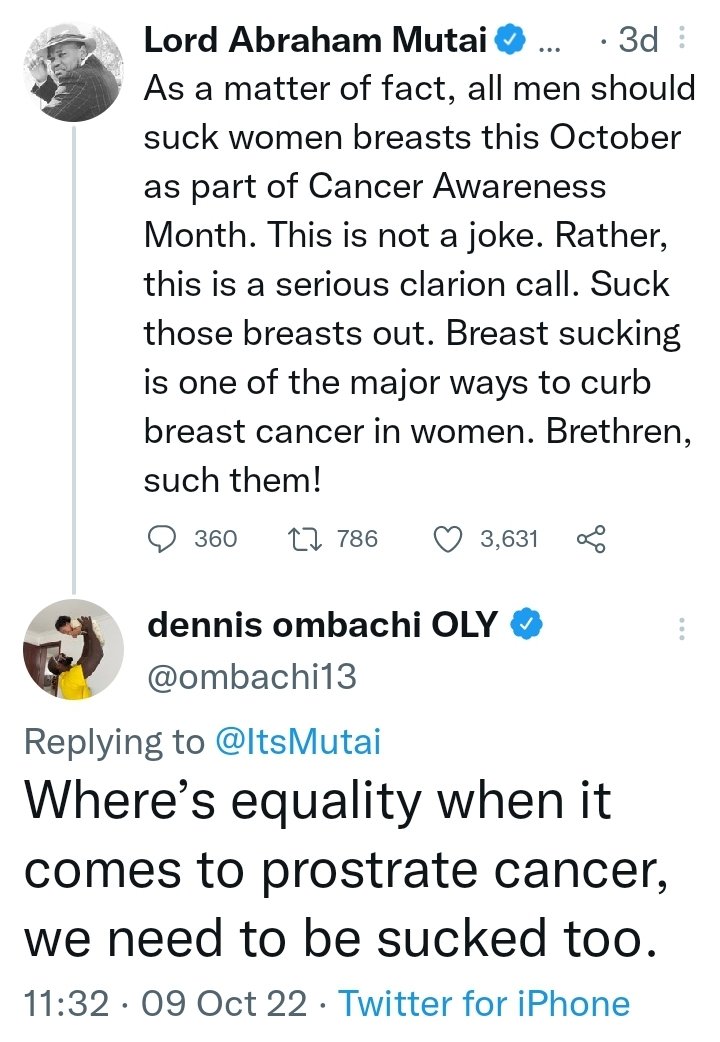Click the 11:32 · 09 Oct 22 timestamp
Image resolution: width=720 pixels, height=1042 pixels.
(x=164, y=1003)
